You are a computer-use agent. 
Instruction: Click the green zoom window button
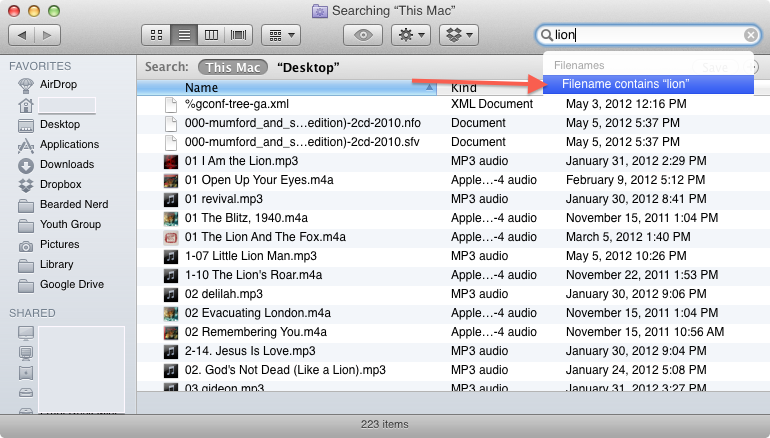pos(54,11)
